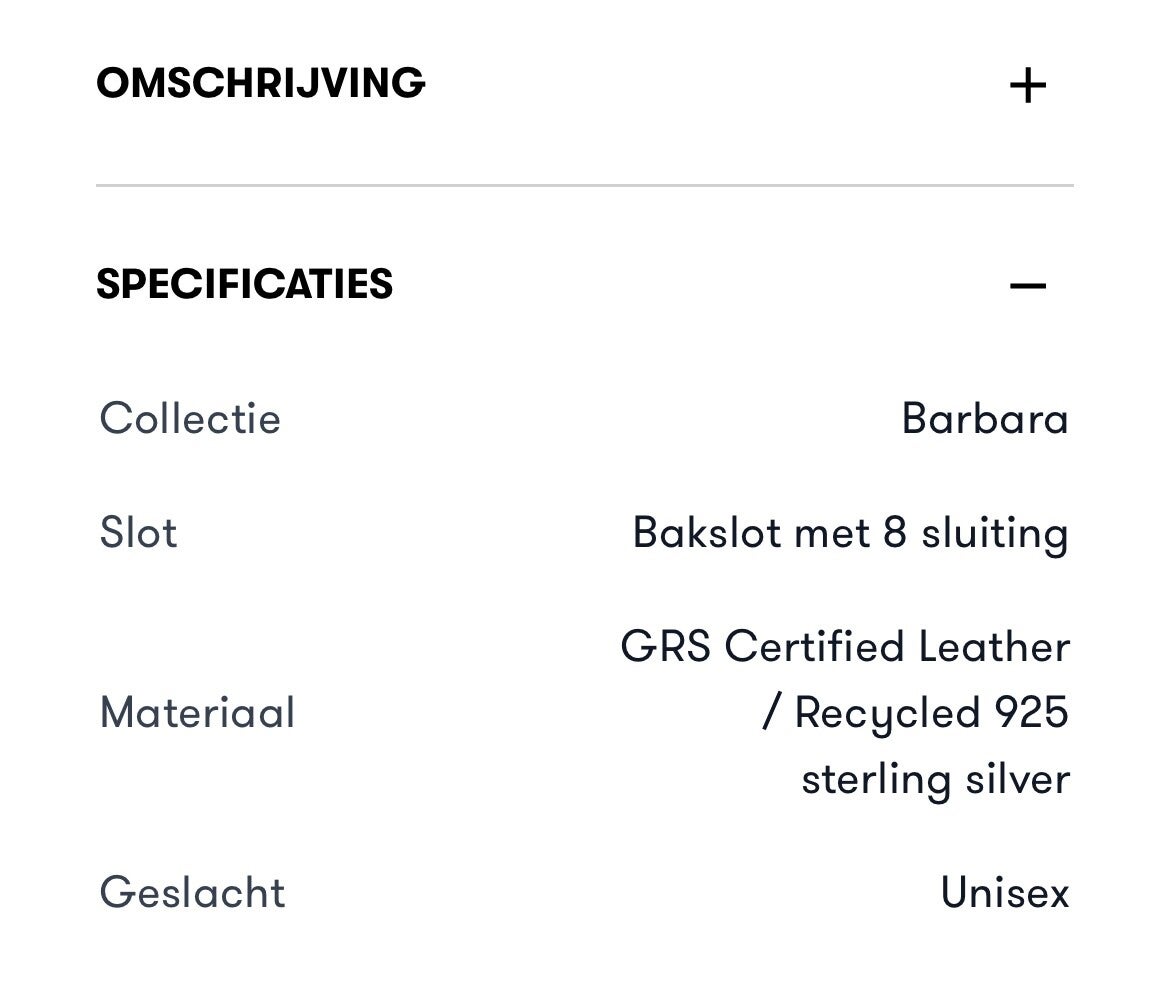The width and height of the screenshot is (1154, 1007).
Task: Select the Geslacht row label
Action: (192, 892)
